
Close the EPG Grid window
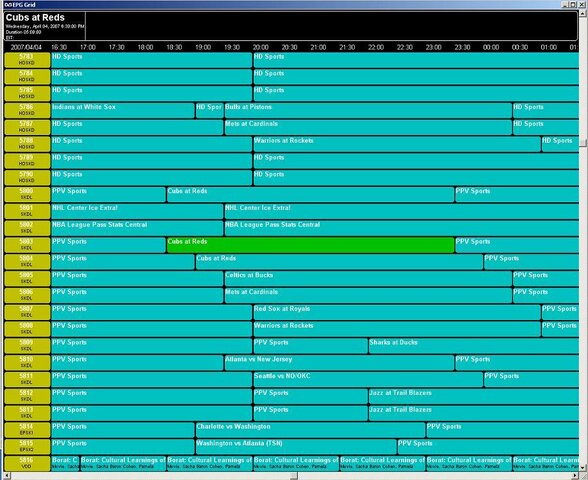coord(582,4)
